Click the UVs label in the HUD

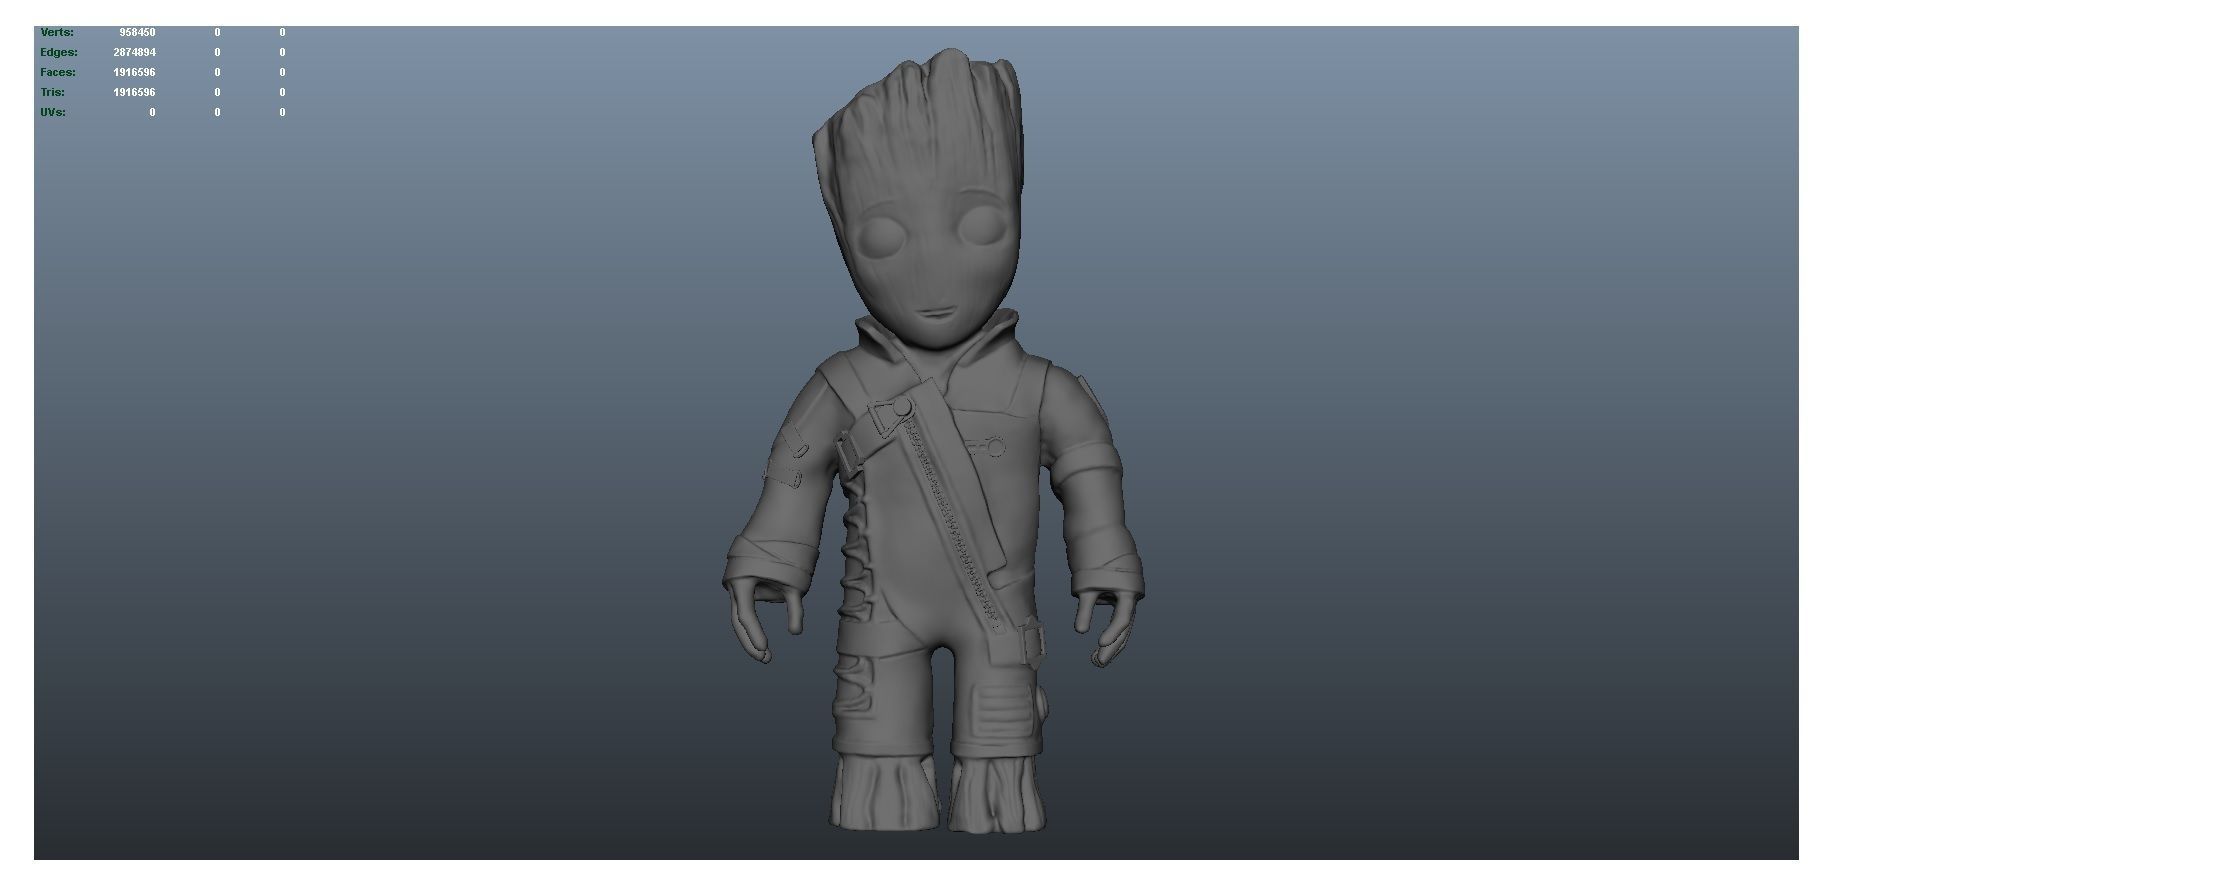53,112
